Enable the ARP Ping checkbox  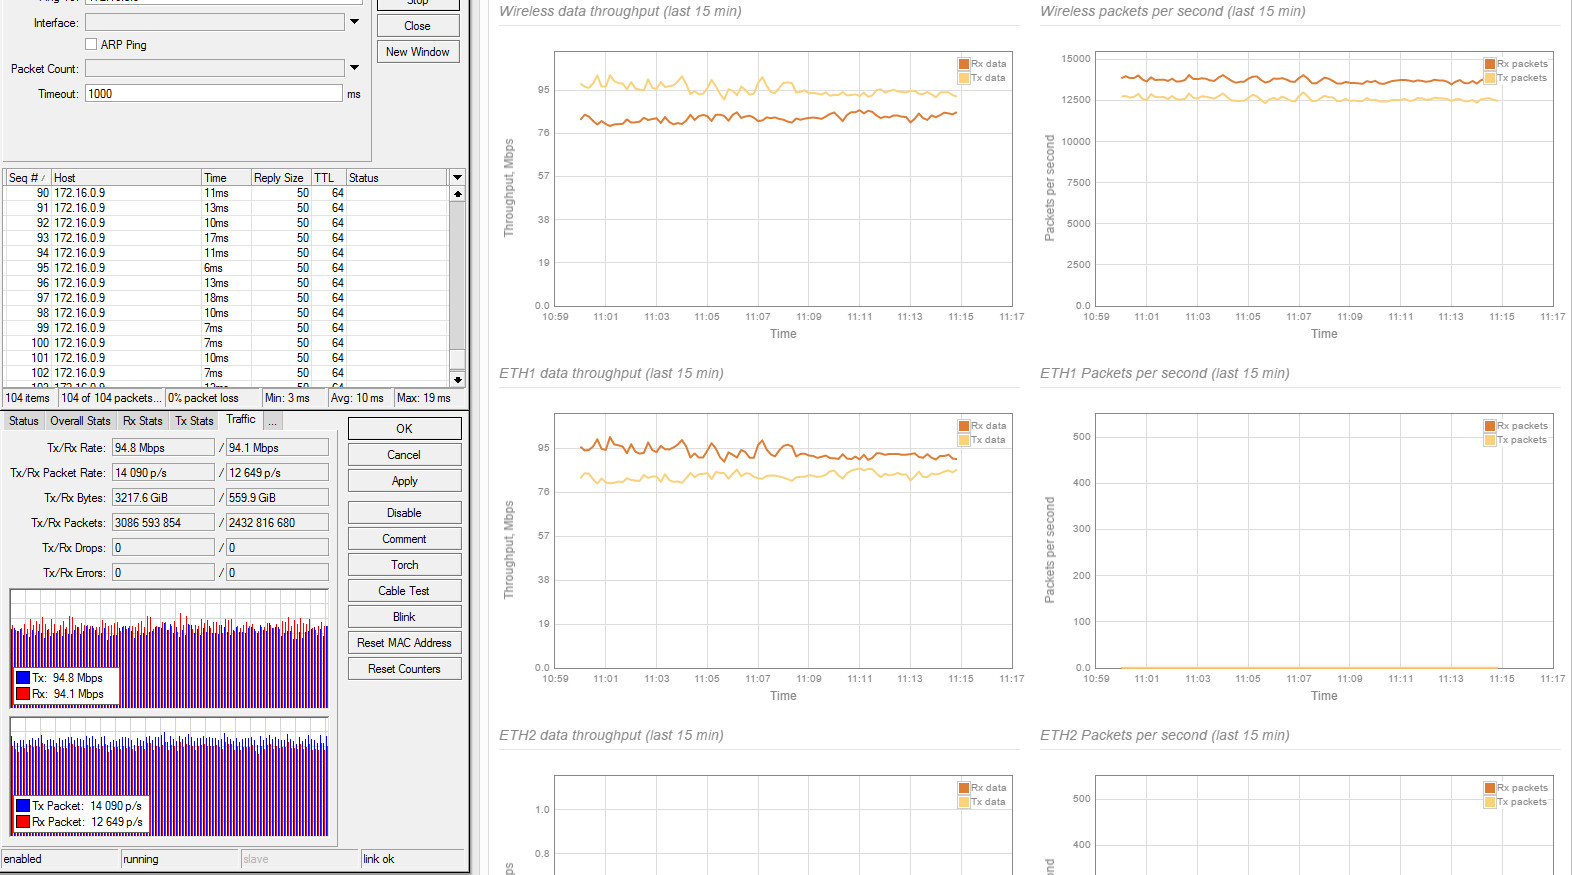[91, 44]
